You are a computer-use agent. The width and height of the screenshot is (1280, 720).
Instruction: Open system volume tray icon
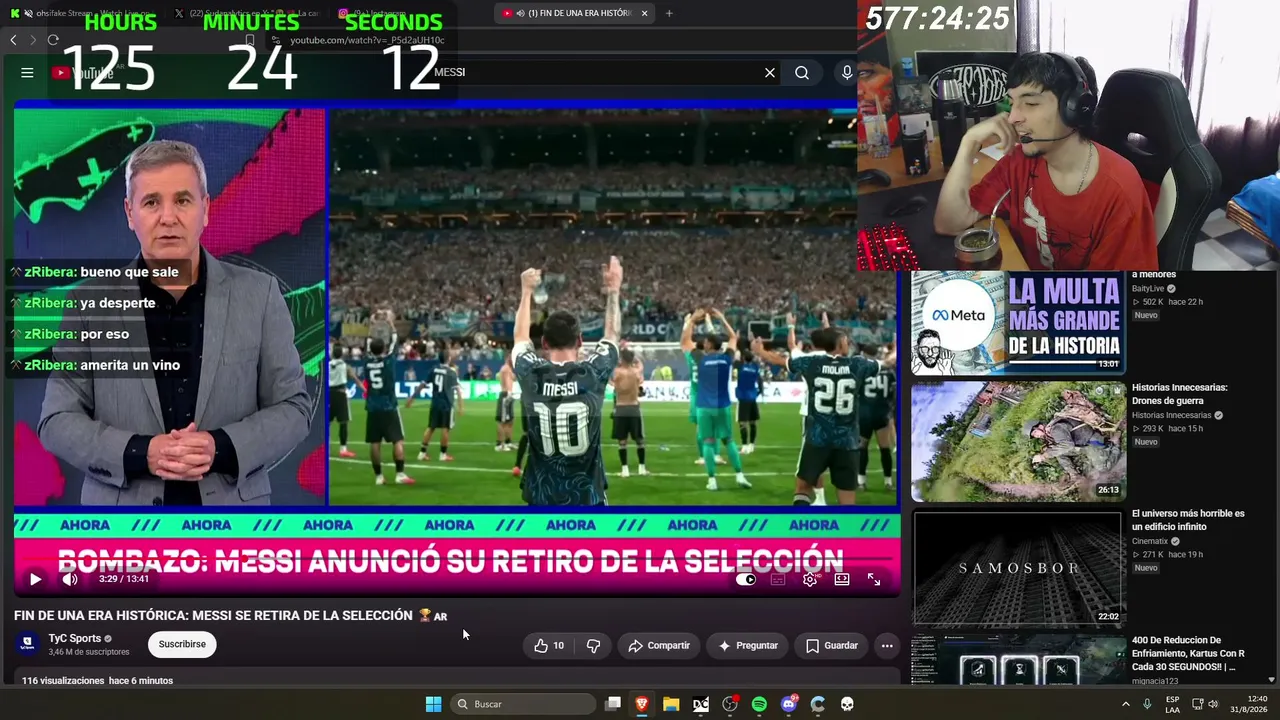pos(1213,704)
